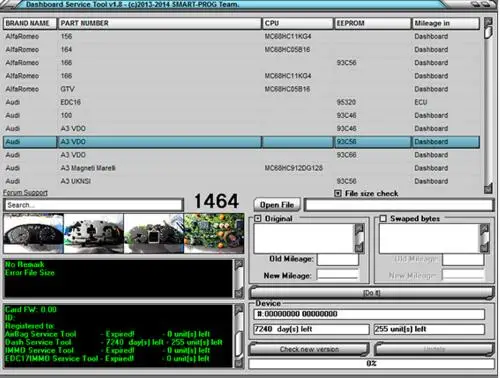The width and height of the screenshot is (500, 378).
Task: Select AlfaRomeo 164 row
Action: tap(241, 50)
